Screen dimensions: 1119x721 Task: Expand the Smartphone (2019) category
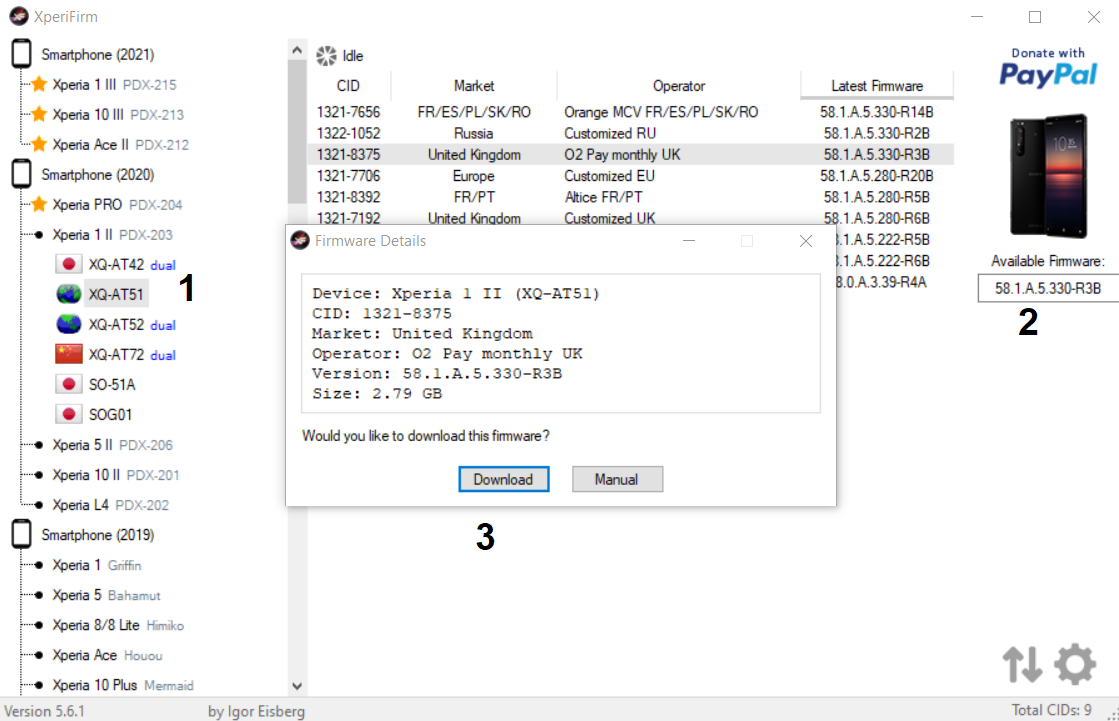click(x=20, y=534)
